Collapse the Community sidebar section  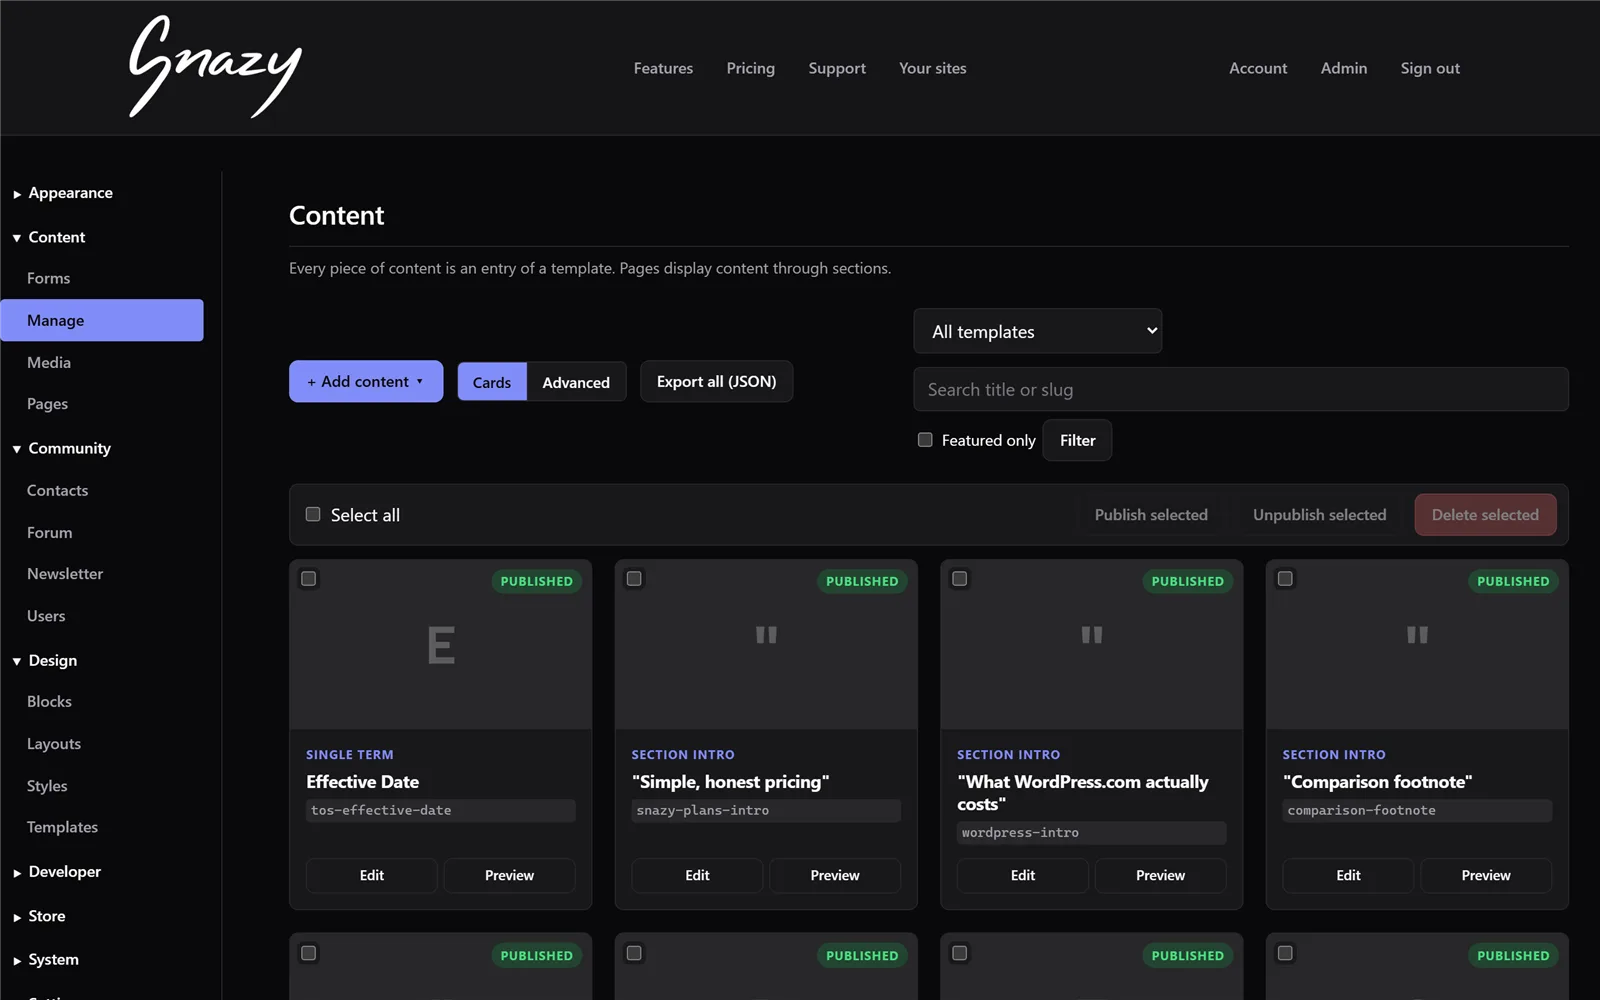pos(62,448)
